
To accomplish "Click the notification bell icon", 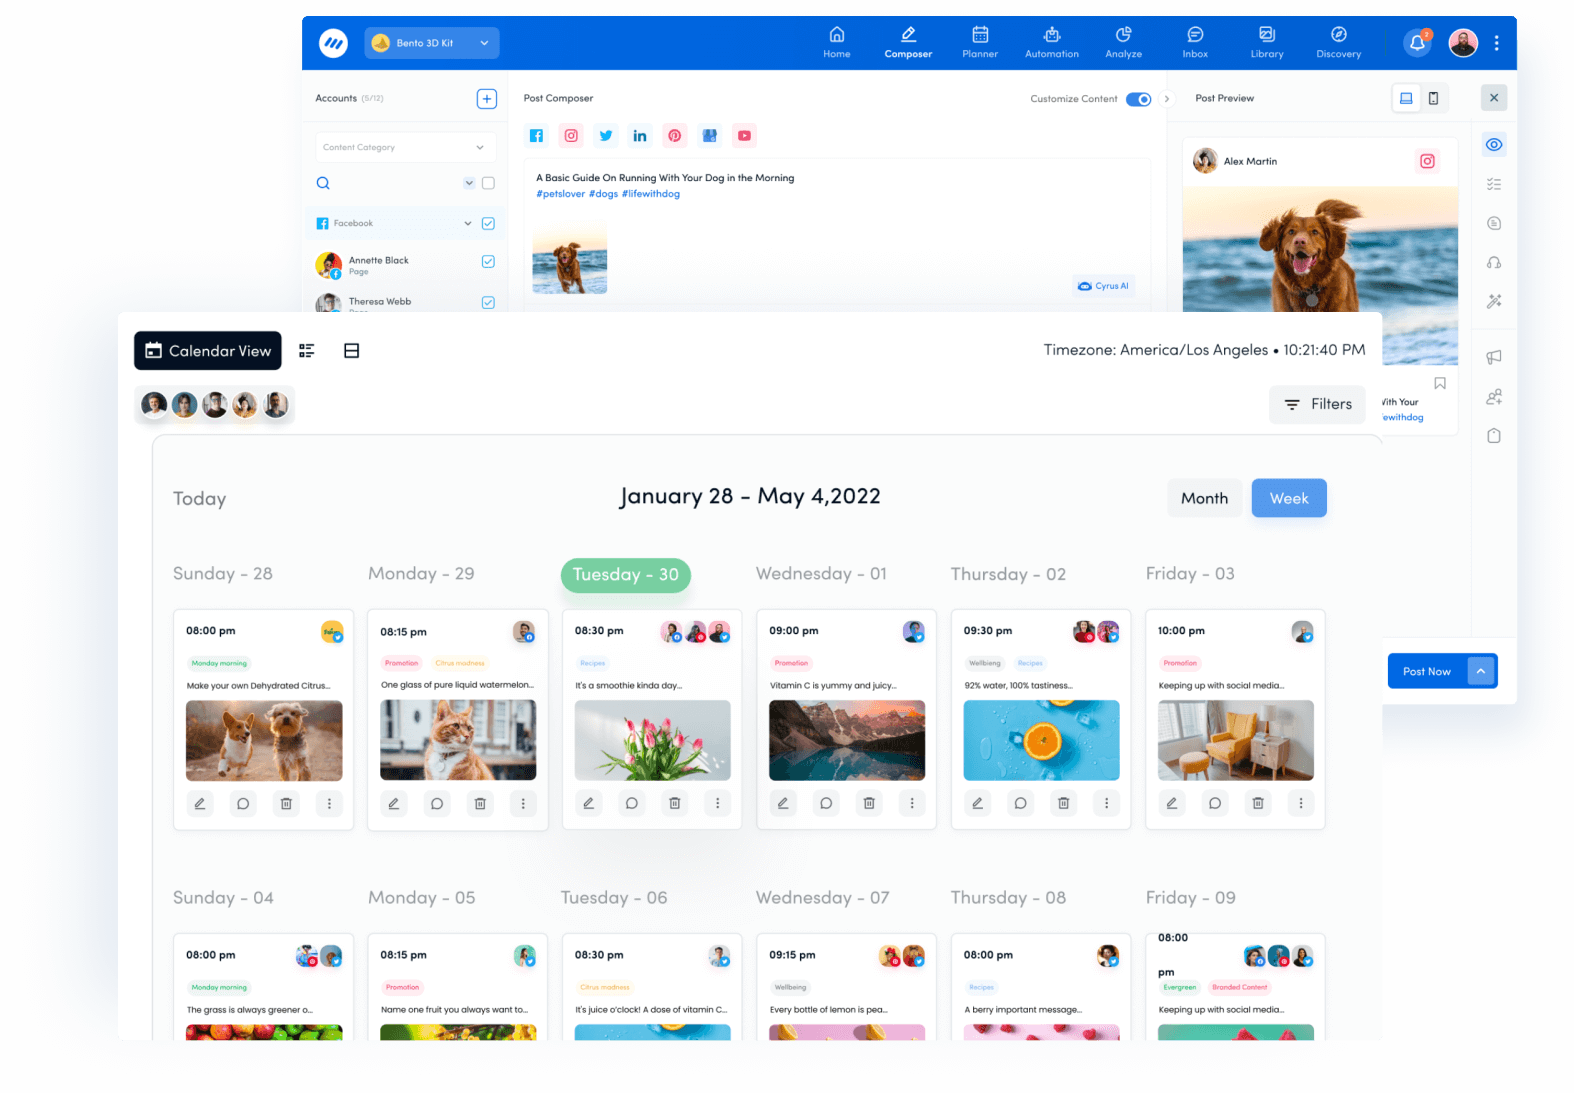I will 1417,43.
